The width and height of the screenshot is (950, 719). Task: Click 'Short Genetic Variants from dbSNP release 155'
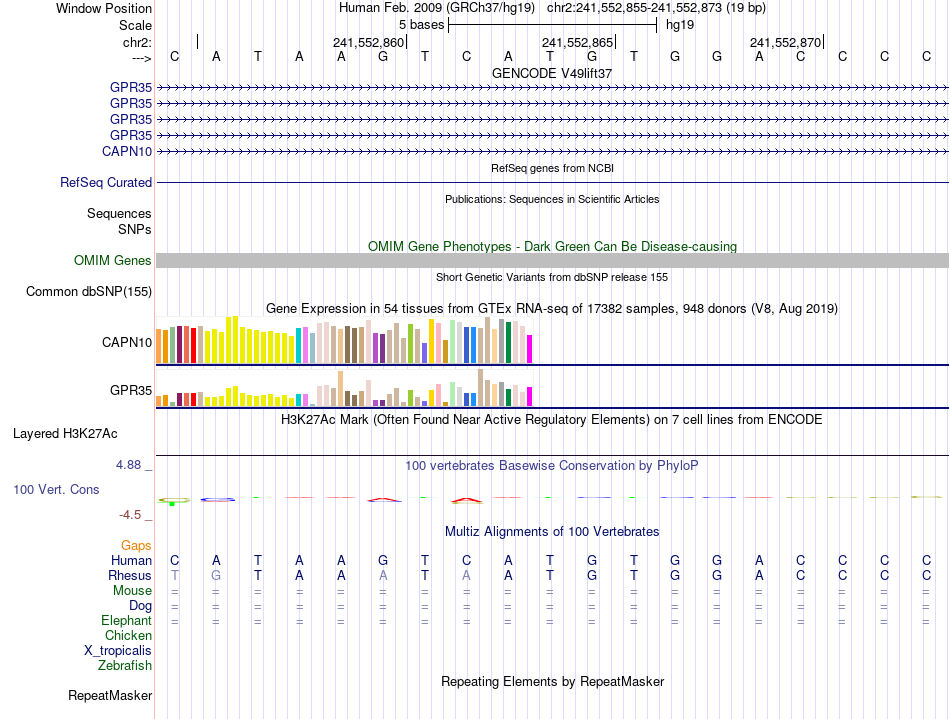point(552,277)
